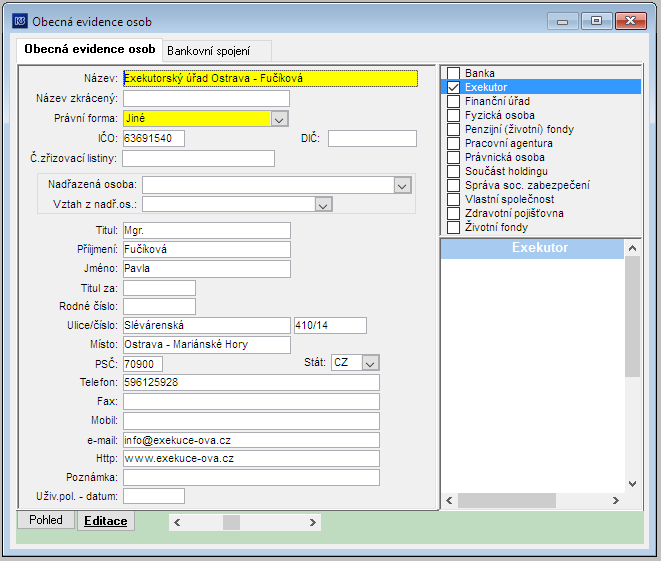Click the application icon in title bar

pos(19,21)
